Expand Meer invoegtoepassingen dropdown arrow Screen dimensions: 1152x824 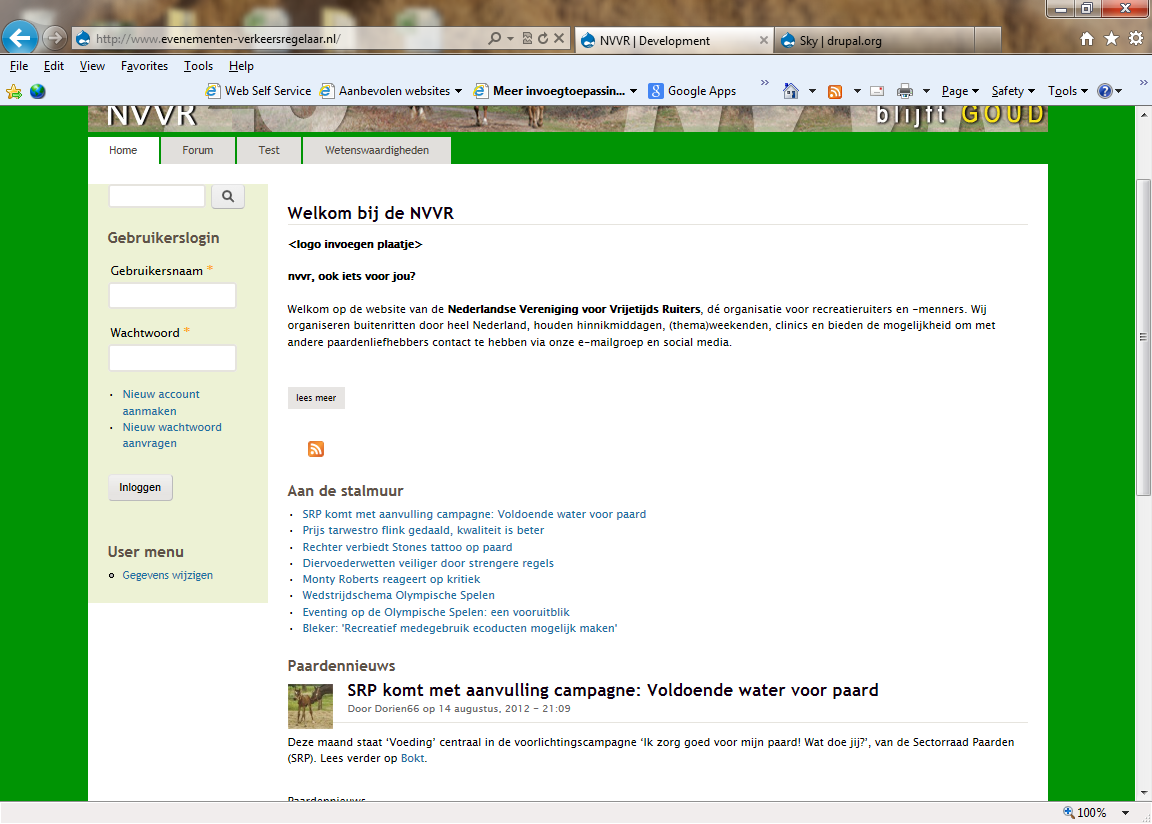(x=633, y=91)
